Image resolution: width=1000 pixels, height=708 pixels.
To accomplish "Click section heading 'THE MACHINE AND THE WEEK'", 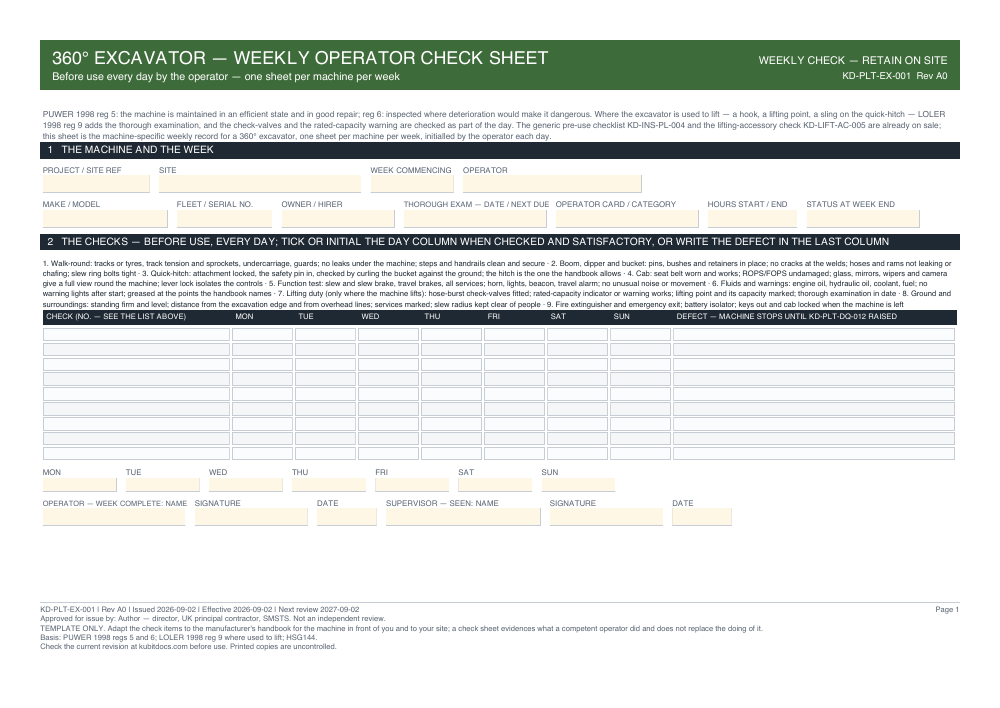I will [x=137, y=150].
